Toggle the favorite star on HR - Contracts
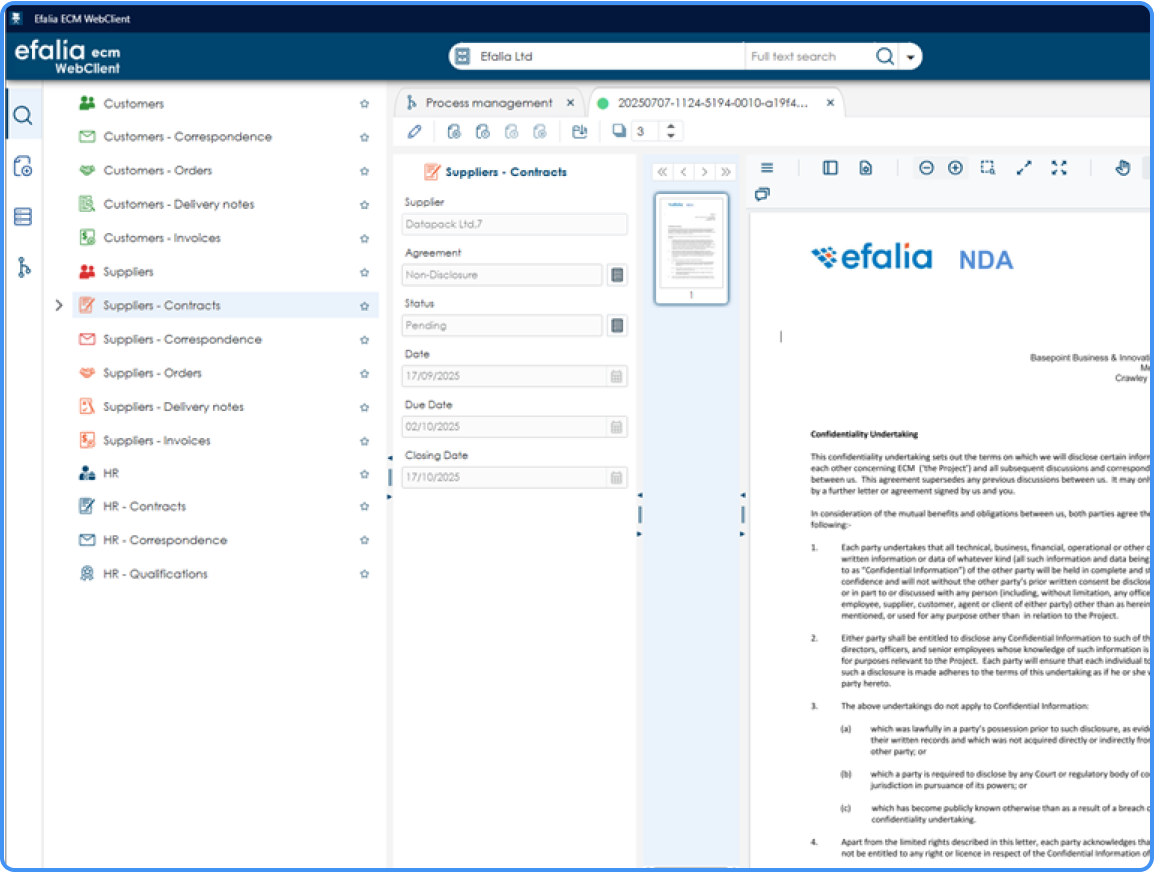 tap(364, 507)
